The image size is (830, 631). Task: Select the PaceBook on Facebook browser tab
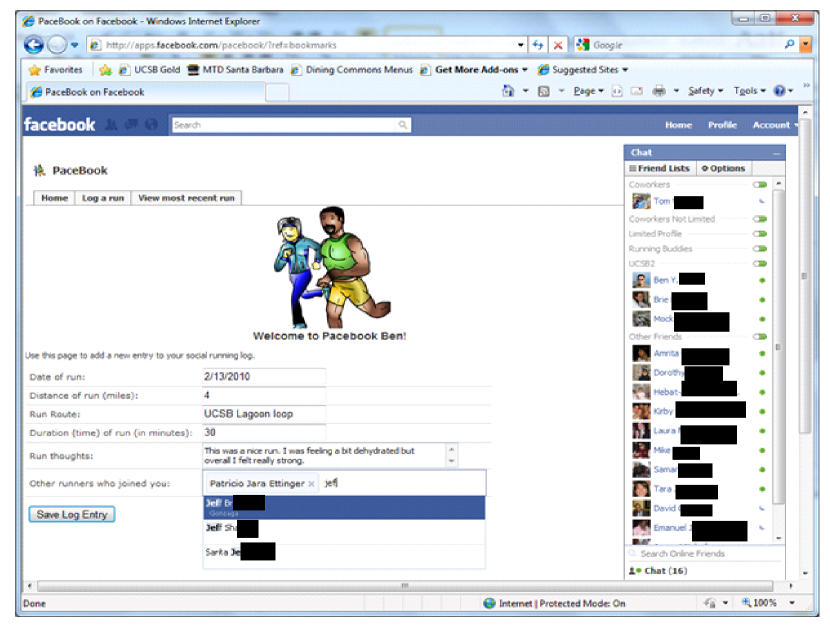click(x=146, y=92)
